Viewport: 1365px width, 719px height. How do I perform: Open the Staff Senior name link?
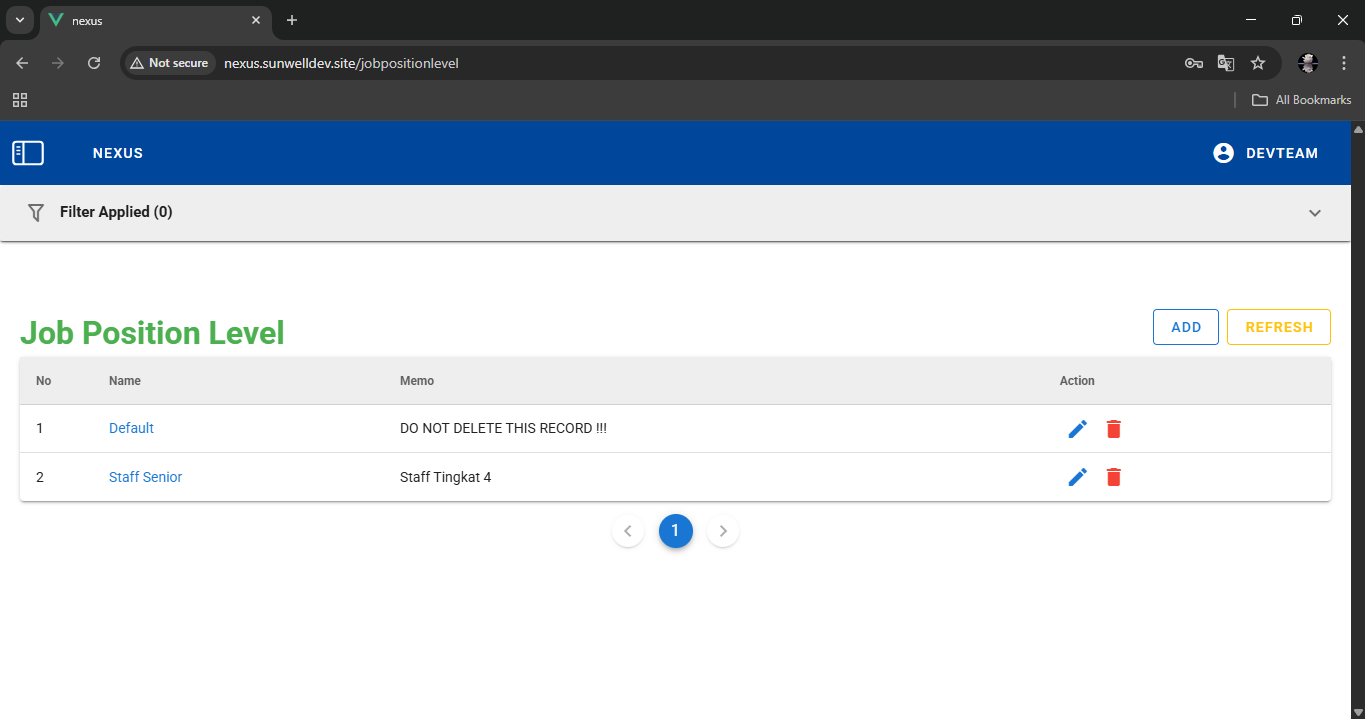[x=145, y=477]
